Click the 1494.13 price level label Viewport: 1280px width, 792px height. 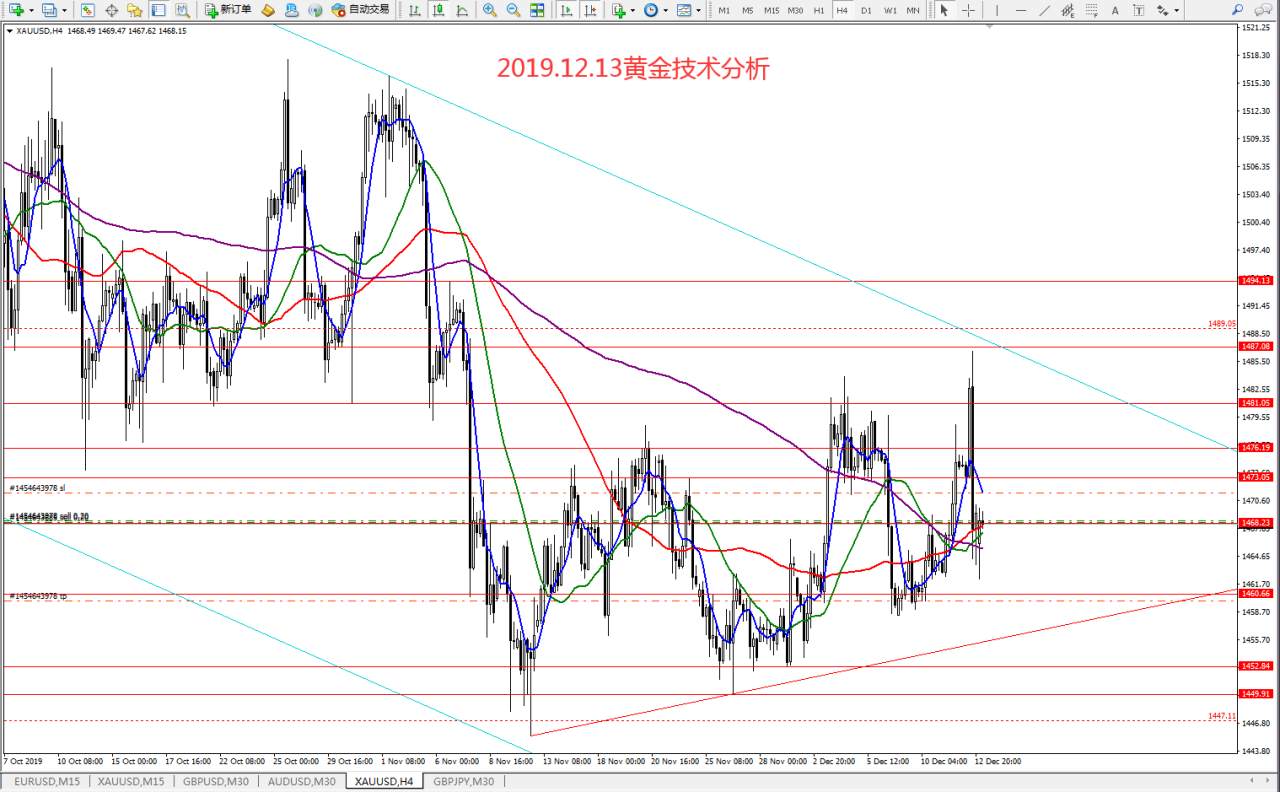(x=1255, y=281)
